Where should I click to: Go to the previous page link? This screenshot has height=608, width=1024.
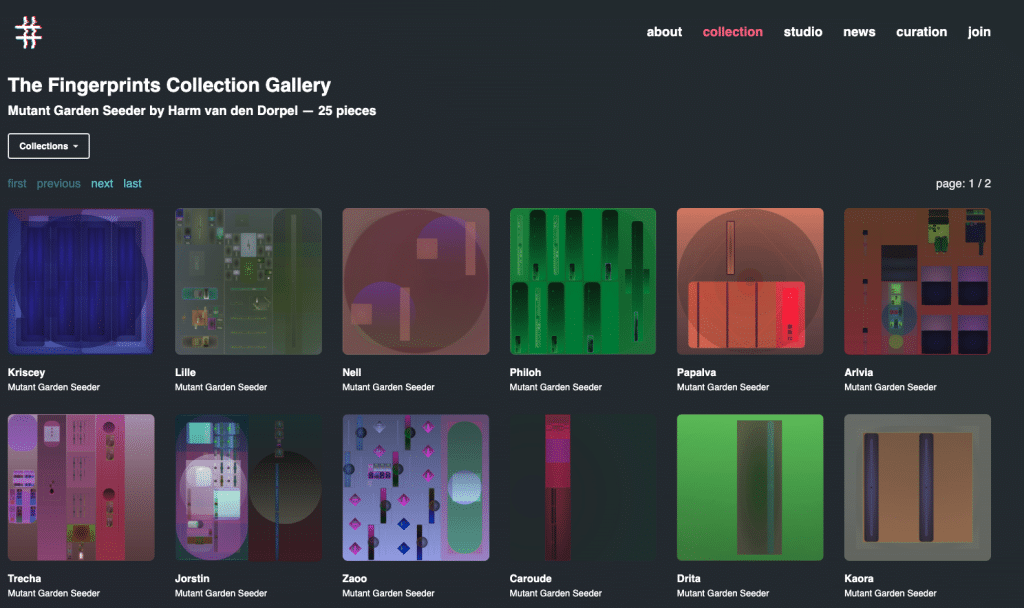(59, 184)
